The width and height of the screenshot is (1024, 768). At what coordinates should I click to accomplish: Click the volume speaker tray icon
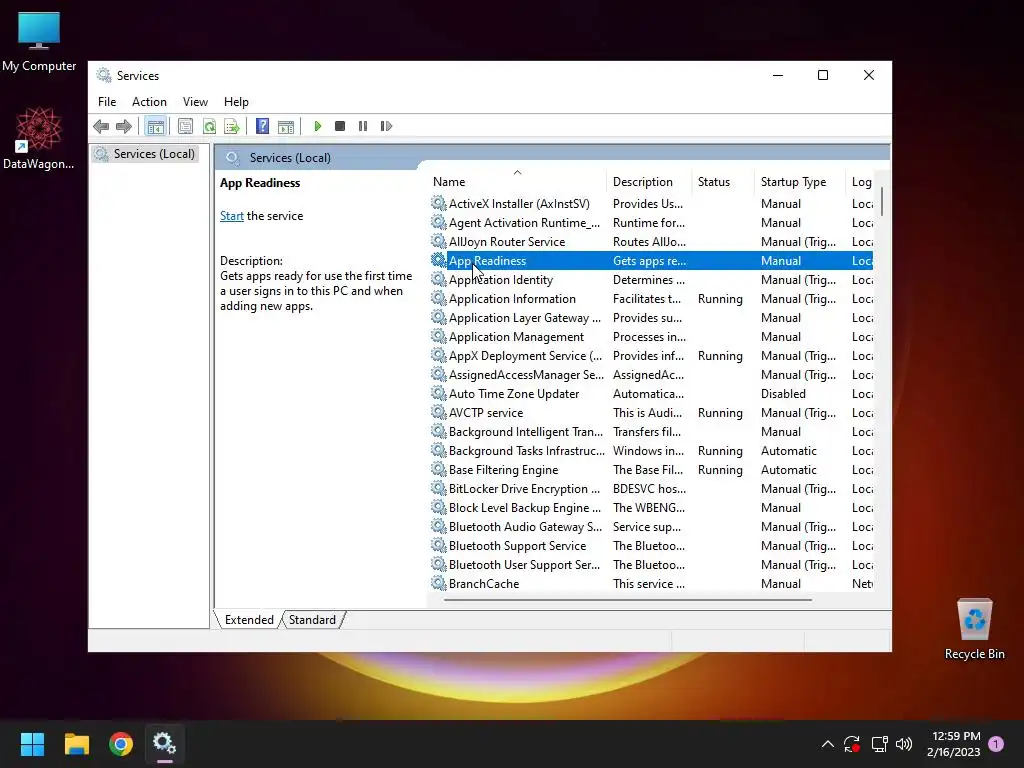click(904, 744)
